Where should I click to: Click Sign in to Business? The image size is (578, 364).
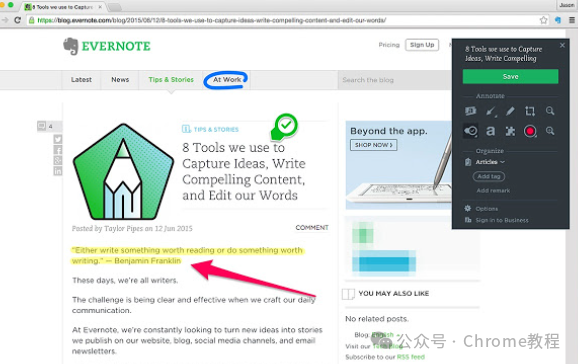502,220
